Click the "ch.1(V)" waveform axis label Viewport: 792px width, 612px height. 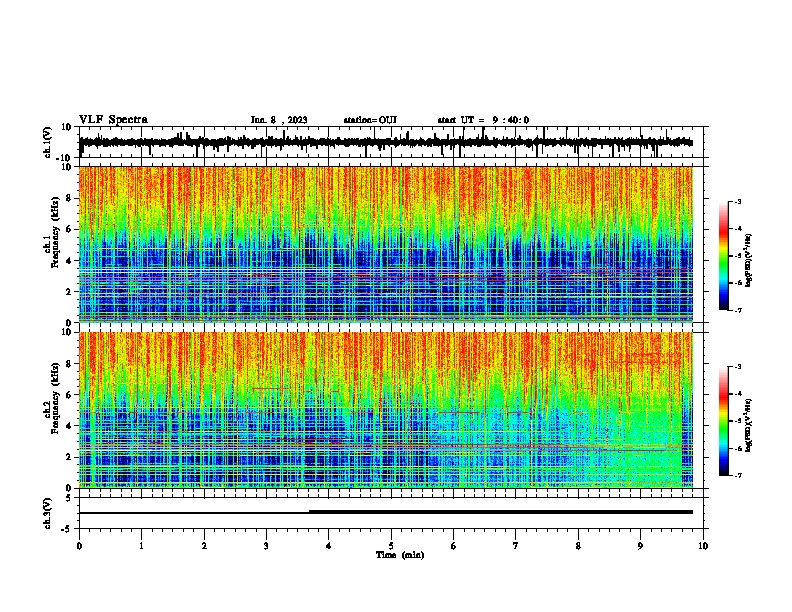(x=48, y=142)
